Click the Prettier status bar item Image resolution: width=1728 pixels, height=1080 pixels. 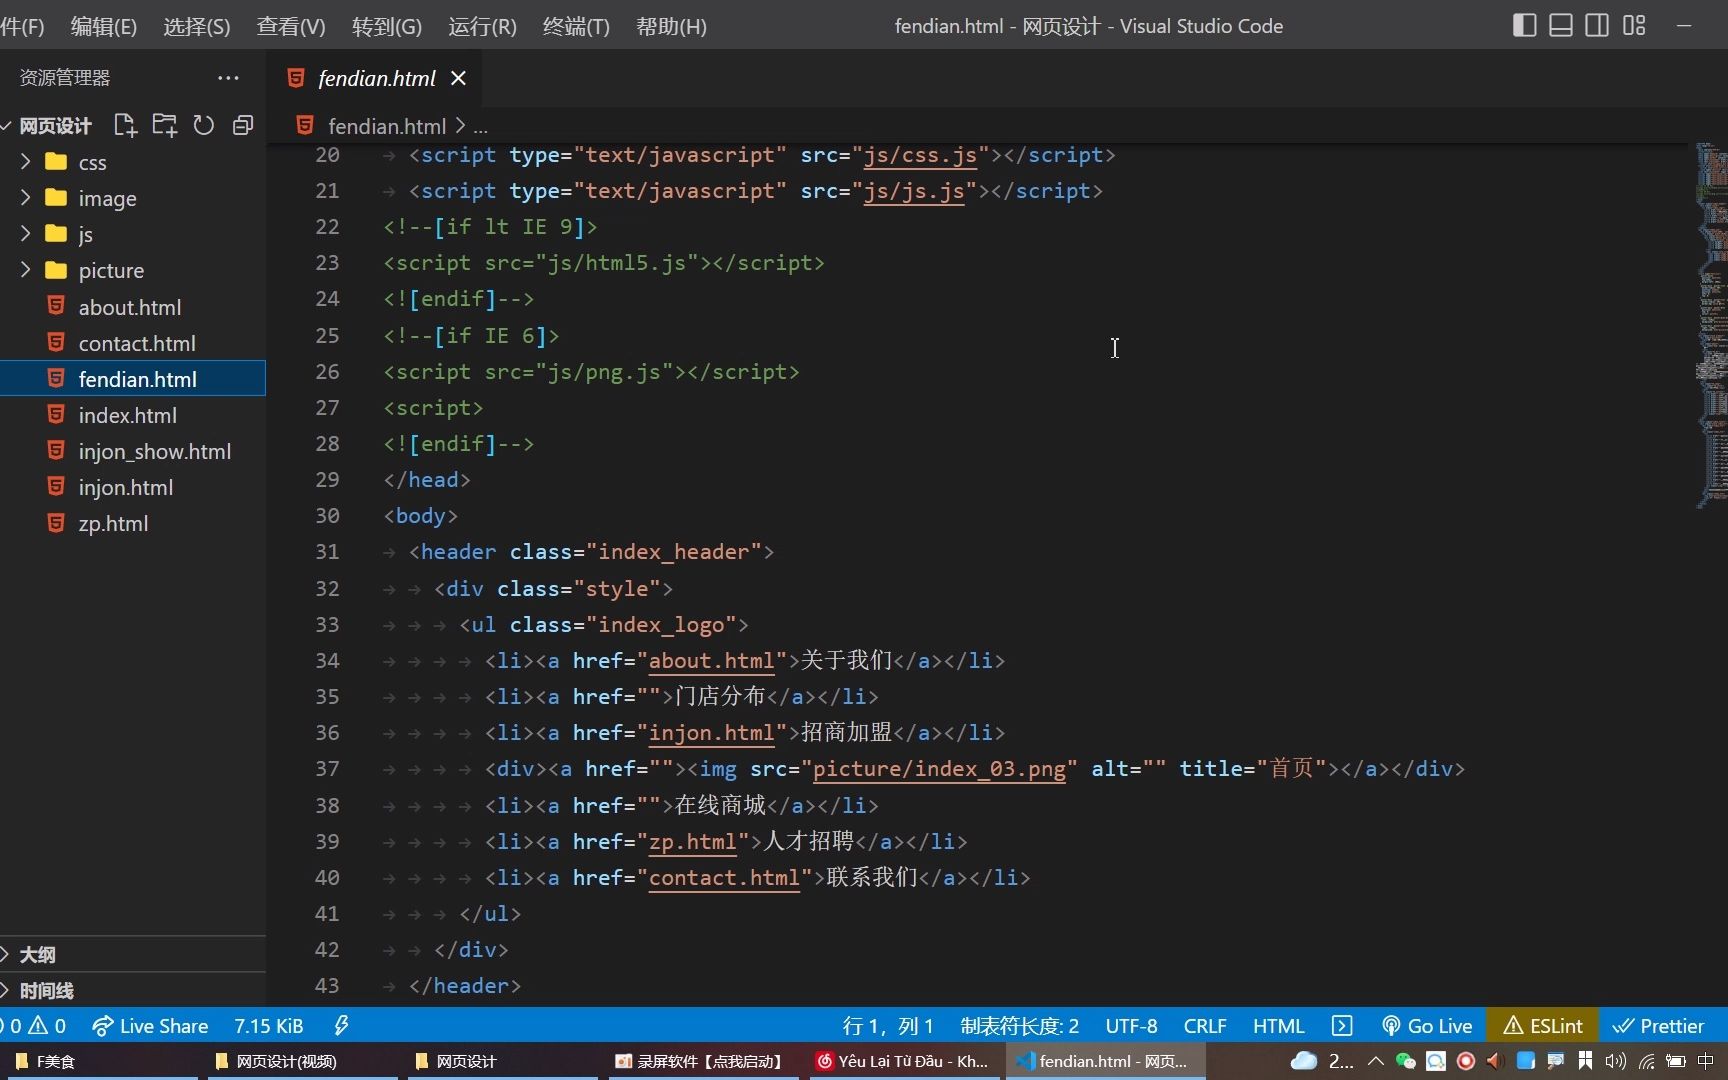point(1658,1025)
